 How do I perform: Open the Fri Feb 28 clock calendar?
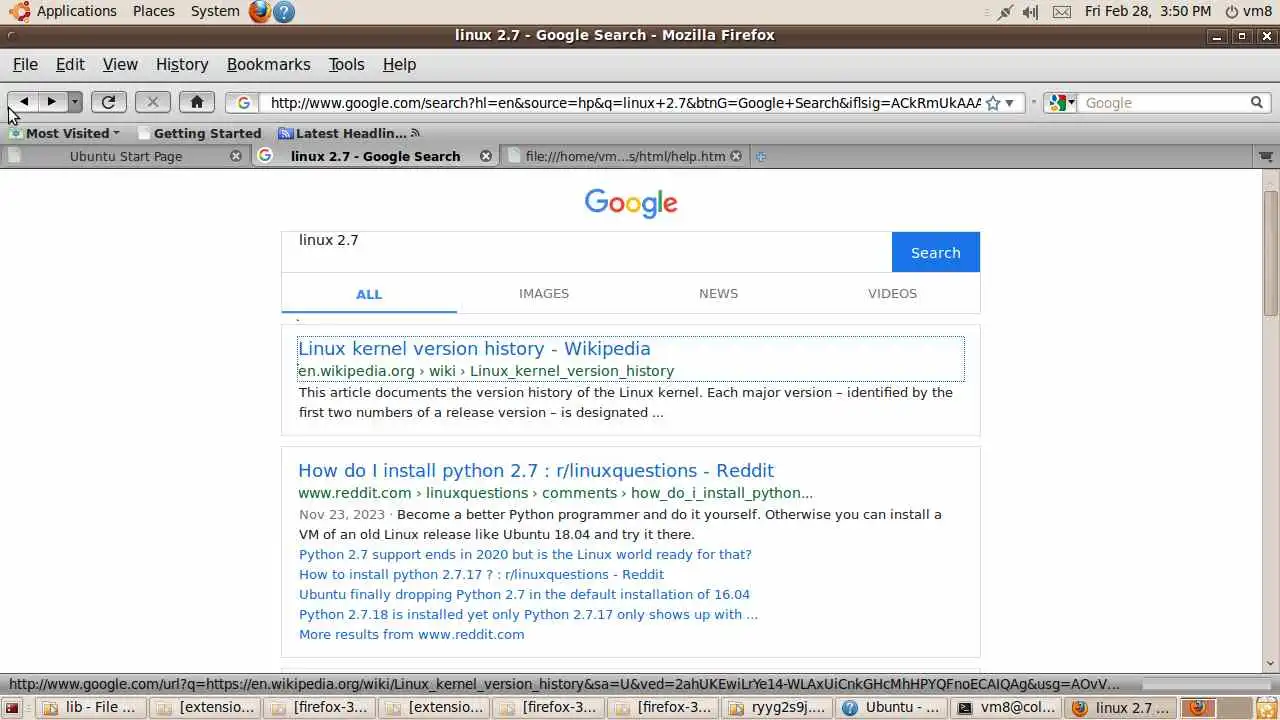(1148, 11)
